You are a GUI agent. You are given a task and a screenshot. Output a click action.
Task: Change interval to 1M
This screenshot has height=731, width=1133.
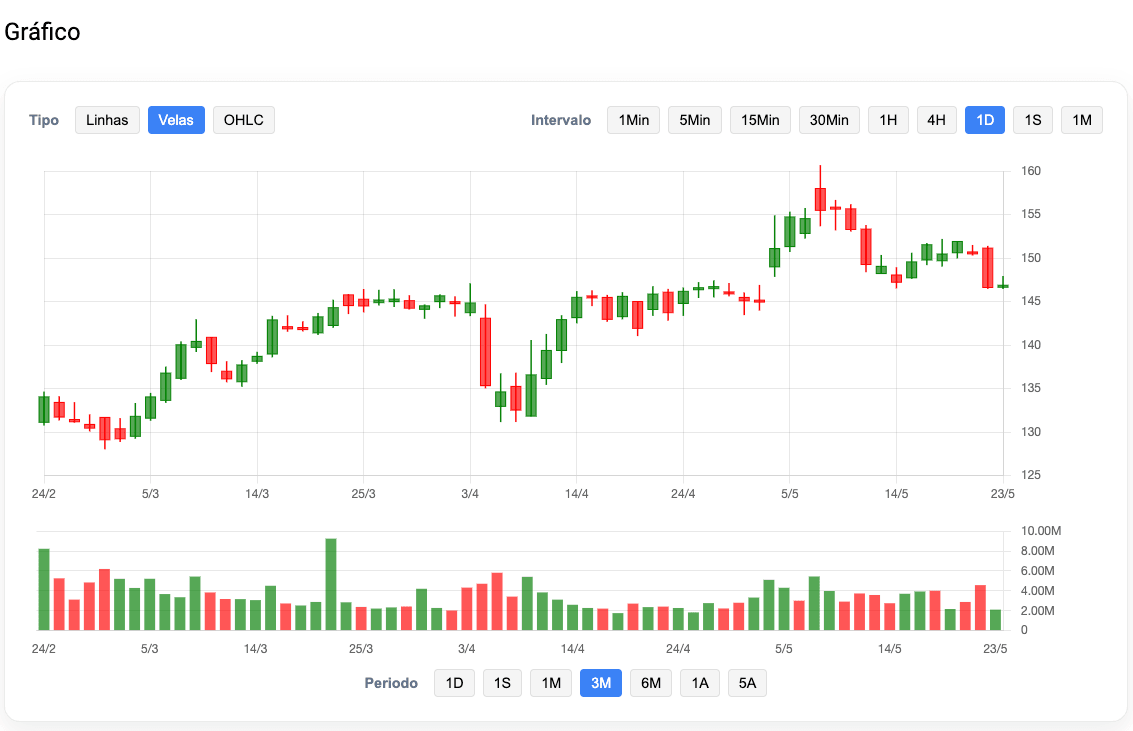[x=1081, y=120]
